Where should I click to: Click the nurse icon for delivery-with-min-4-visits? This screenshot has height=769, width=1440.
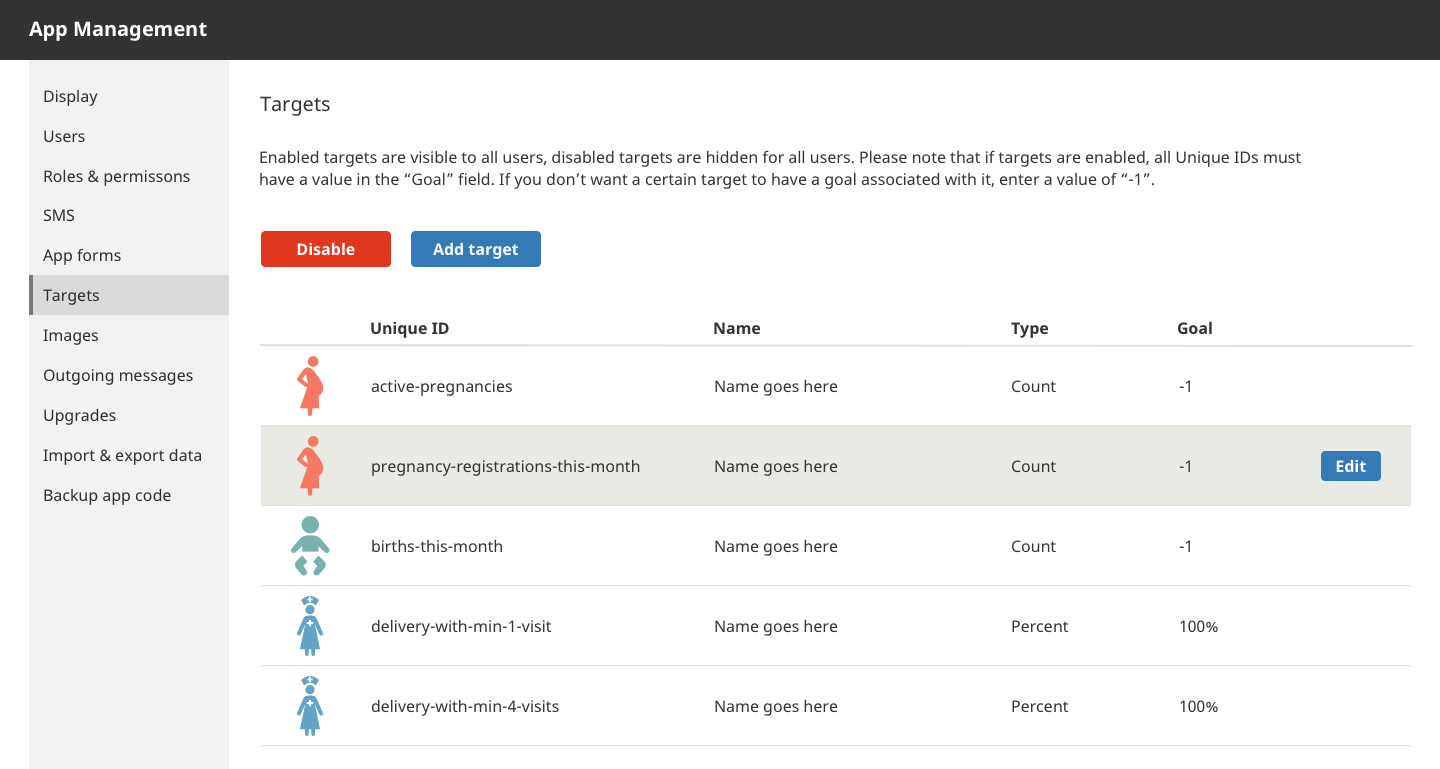[x=310, y=706]
